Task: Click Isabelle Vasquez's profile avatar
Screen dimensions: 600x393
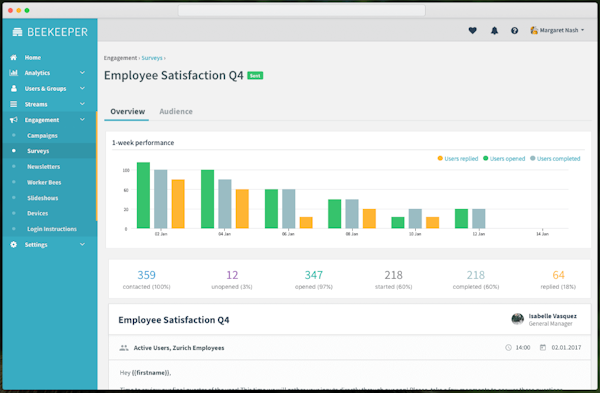Action: (x=517, y=319)
